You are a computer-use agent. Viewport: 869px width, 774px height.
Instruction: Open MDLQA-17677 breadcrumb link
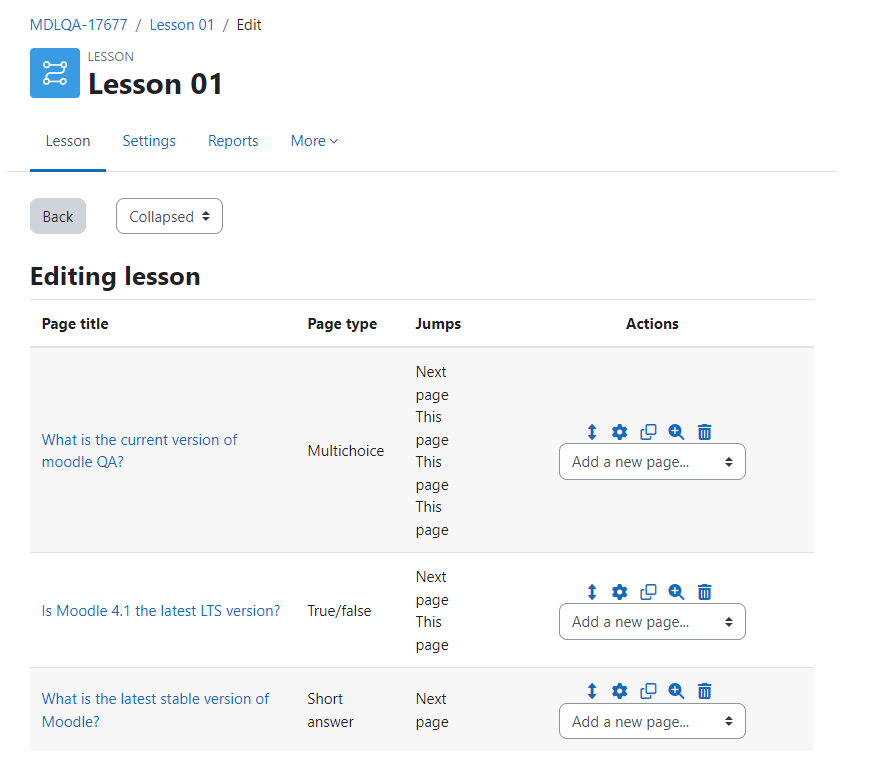tap(78, 25)
